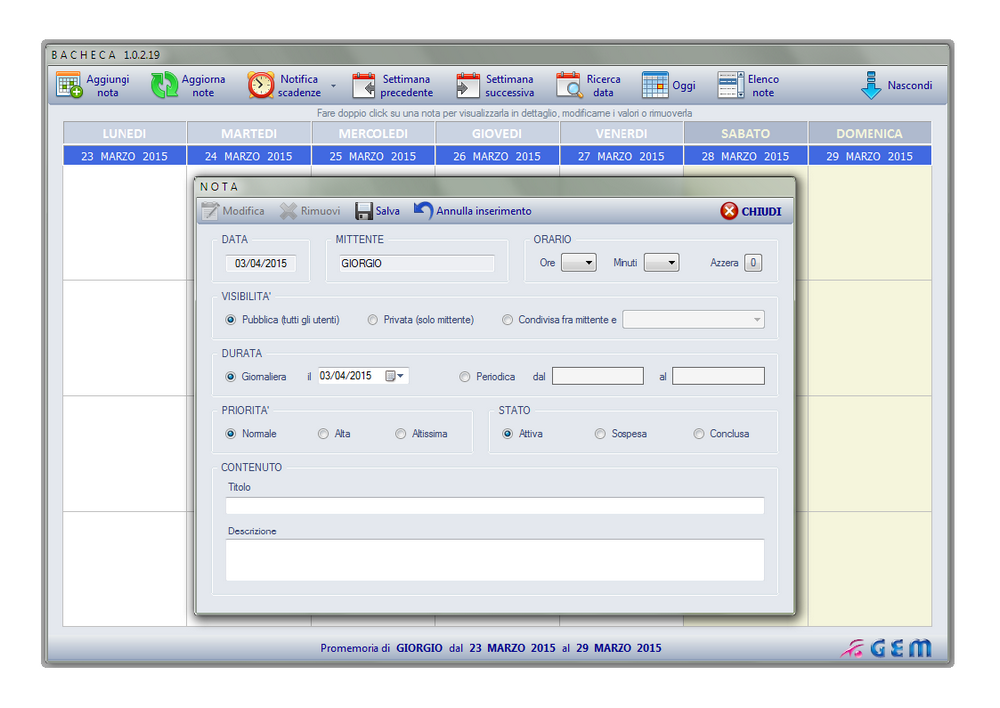Hide the board with Nascondi arrow

pos(870,86)
